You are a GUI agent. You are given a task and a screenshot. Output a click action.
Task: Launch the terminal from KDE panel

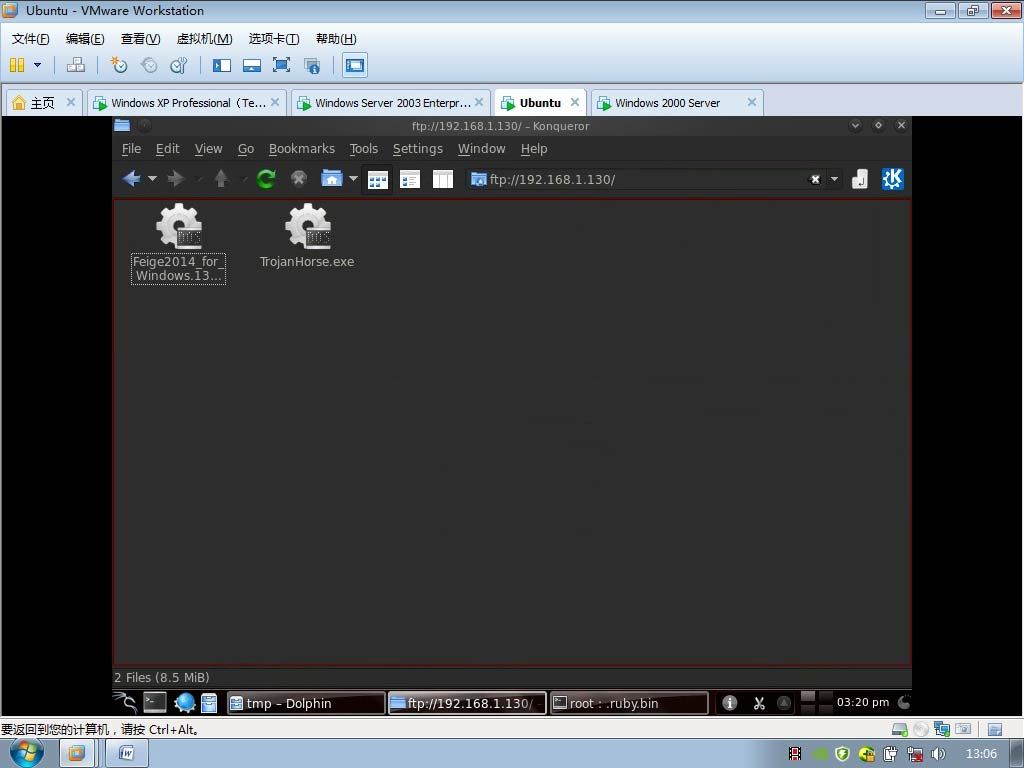[155, 703]
